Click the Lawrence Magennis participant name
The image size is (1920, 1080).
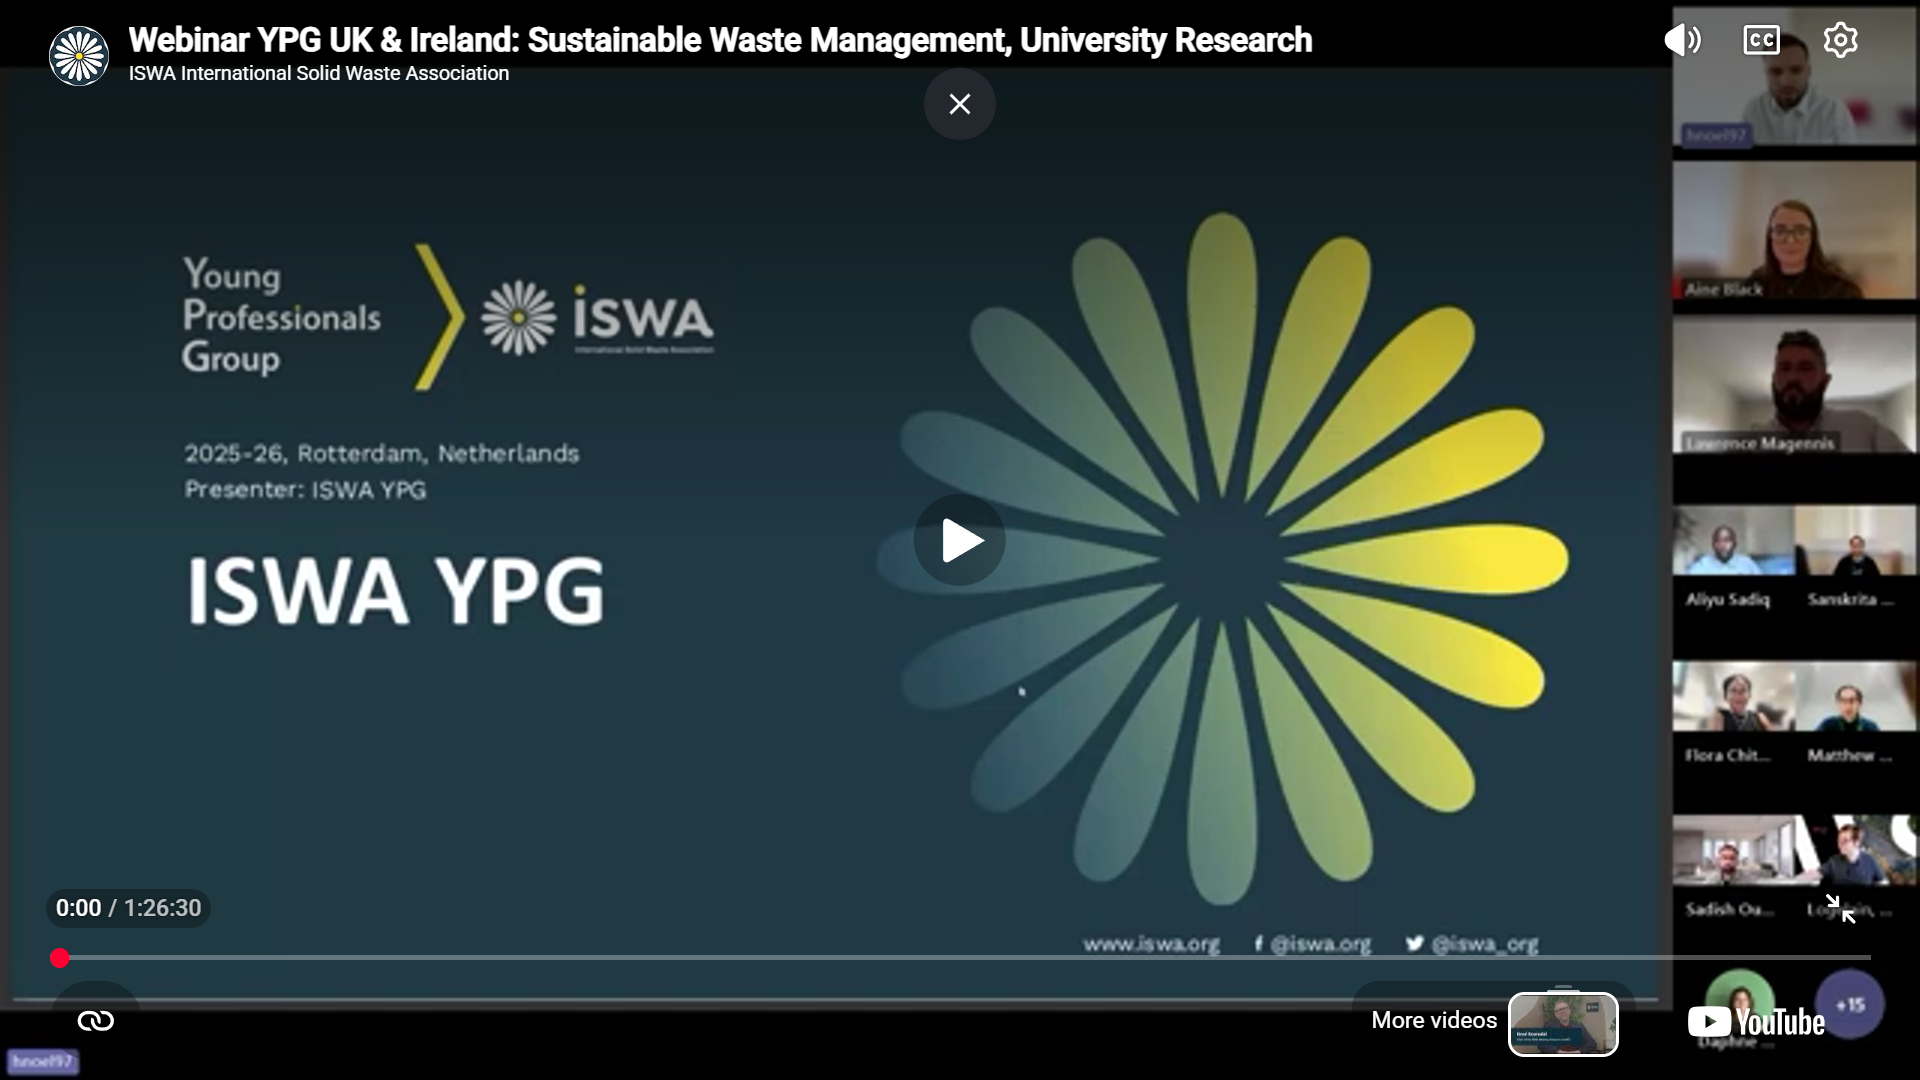(1760, 443)
